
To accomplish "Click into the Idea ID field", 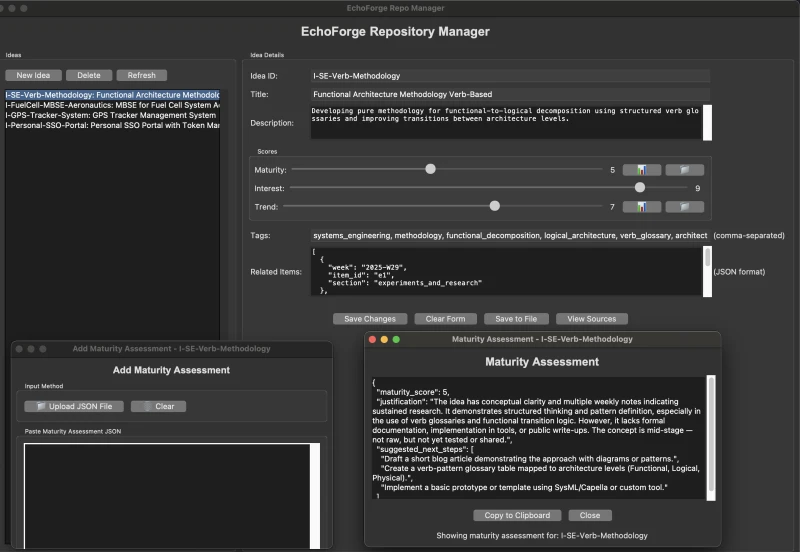I will 510,76.
